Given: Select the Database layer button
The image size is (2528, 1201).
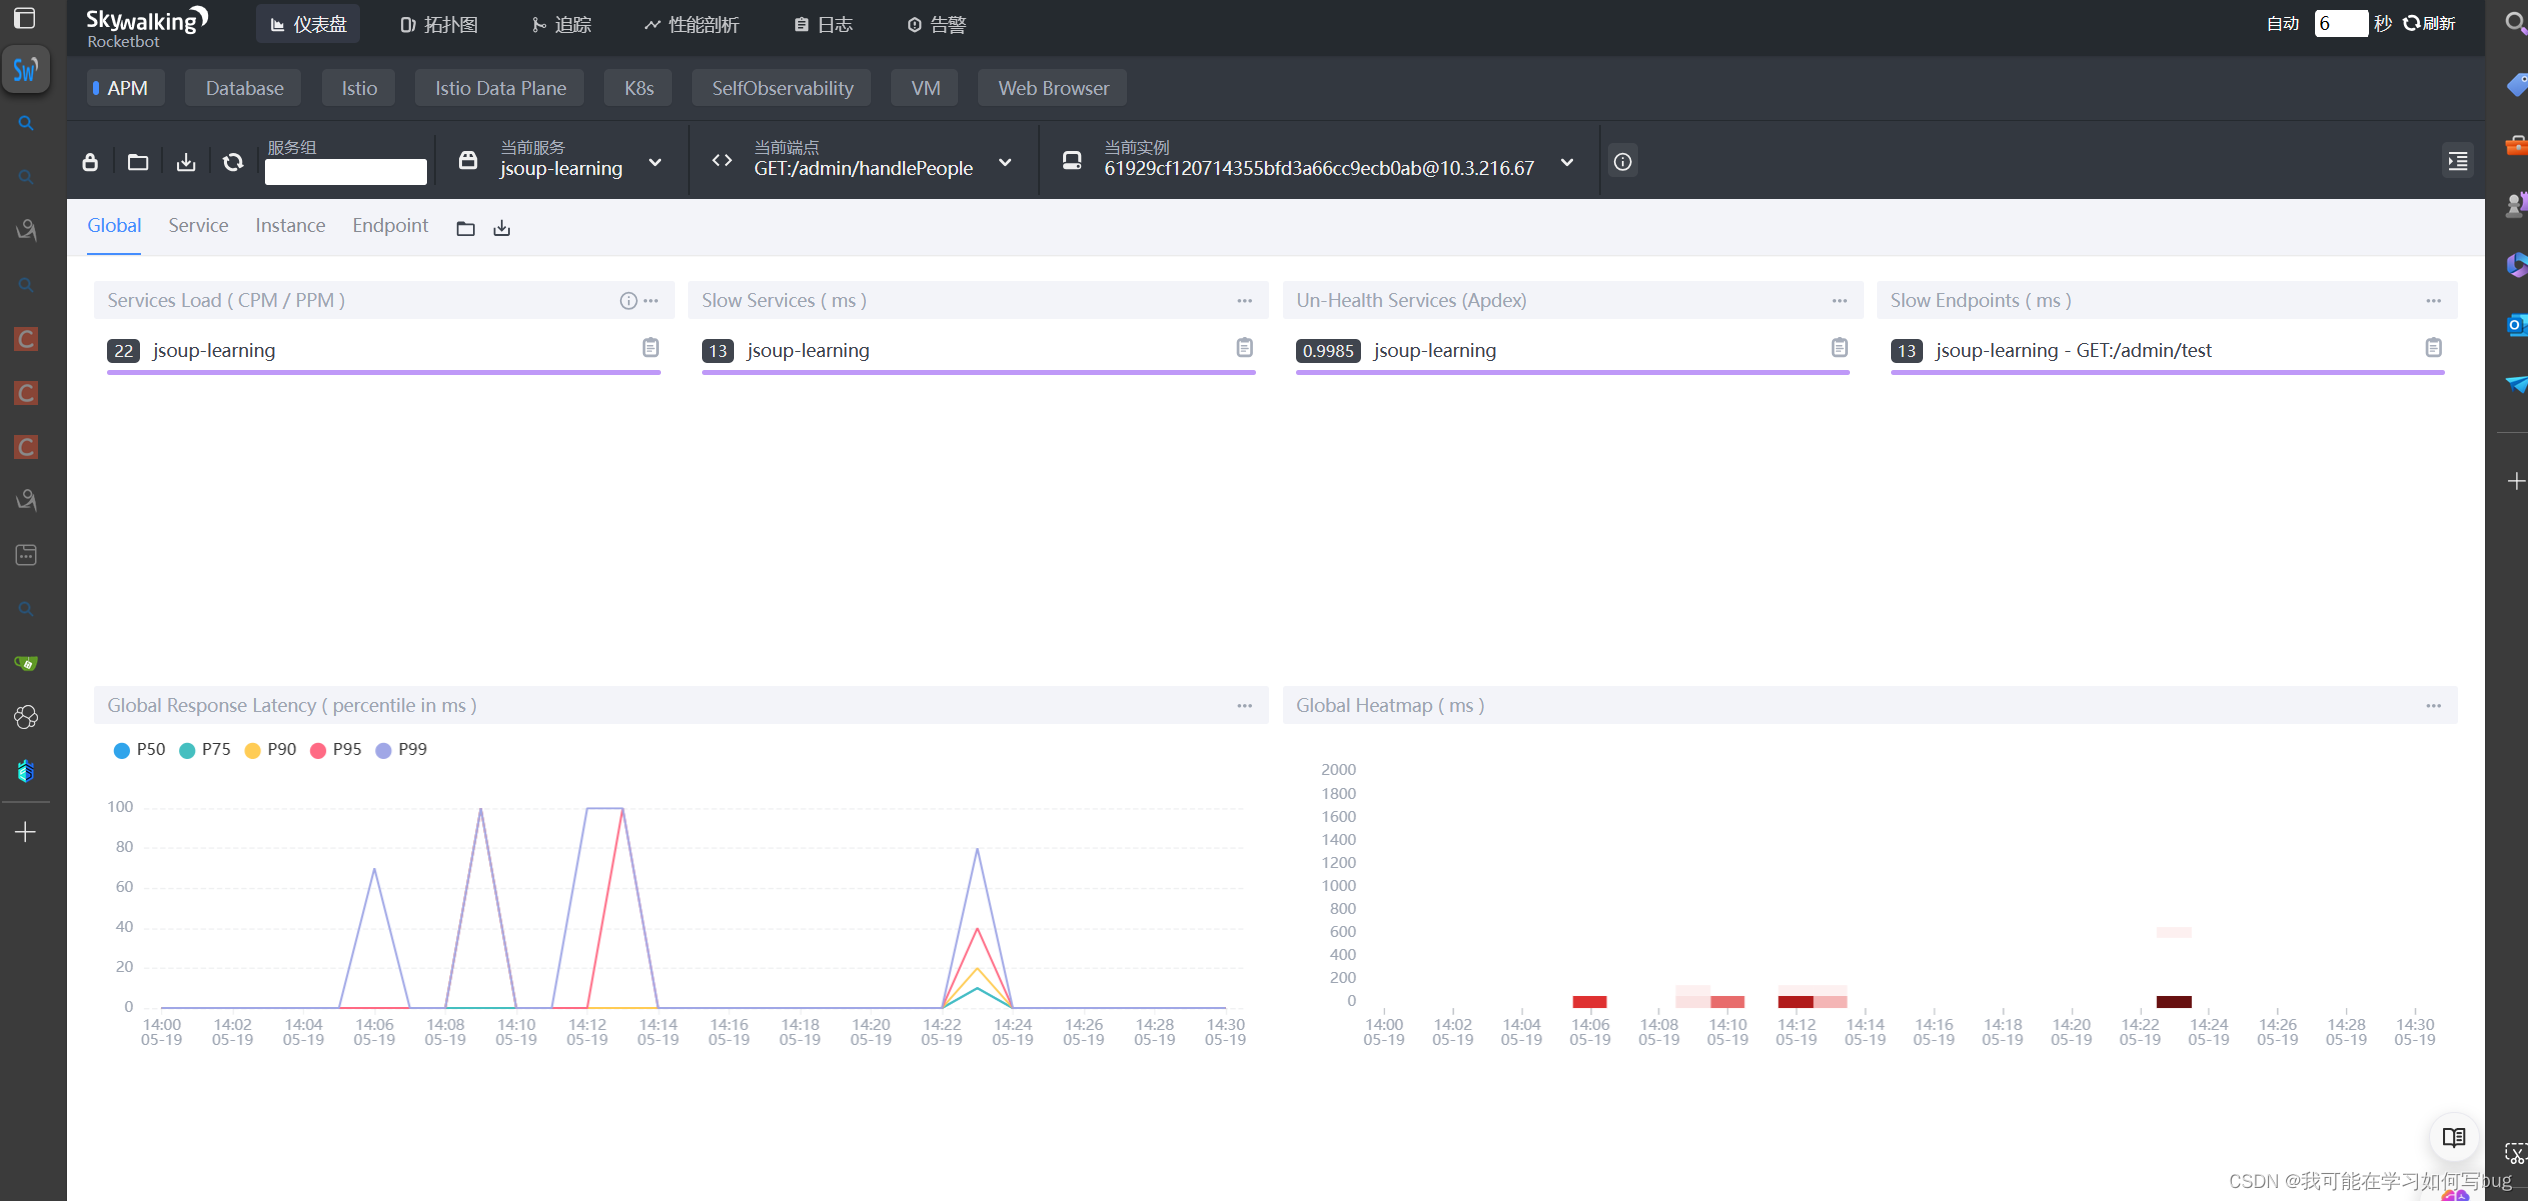Looking at the screenshot, I should [242, 87].
